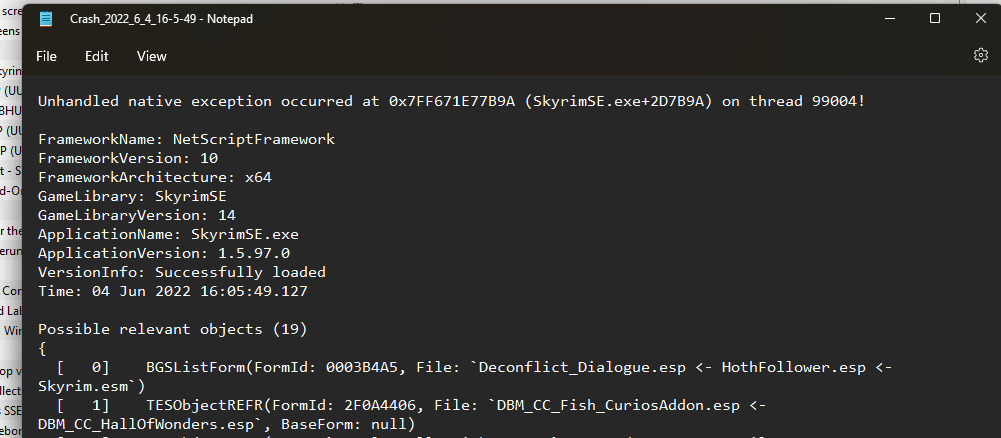The height and width of the screenshot is (438, 1001).
Task: Open the Edit menu
Action: (96, 56)
